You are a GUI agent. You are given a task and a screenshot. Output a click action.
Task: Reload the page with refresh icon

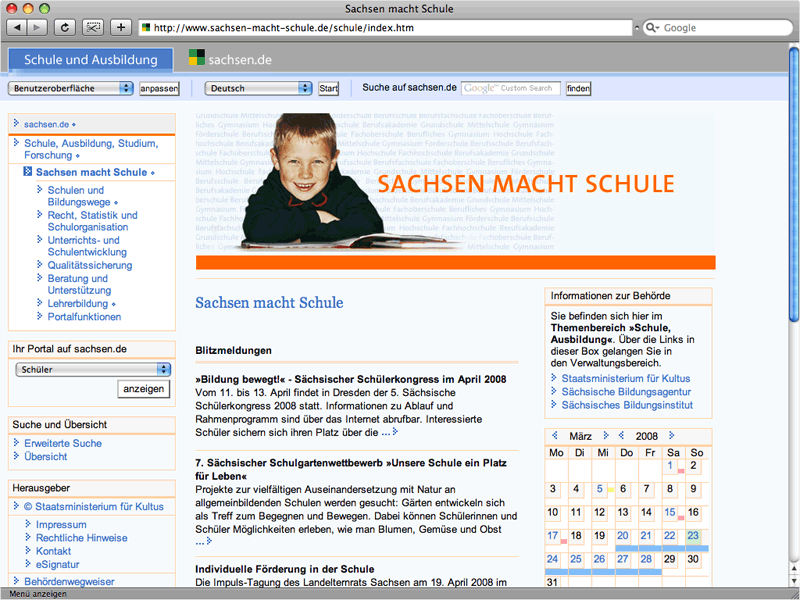(x=66, y=27)
